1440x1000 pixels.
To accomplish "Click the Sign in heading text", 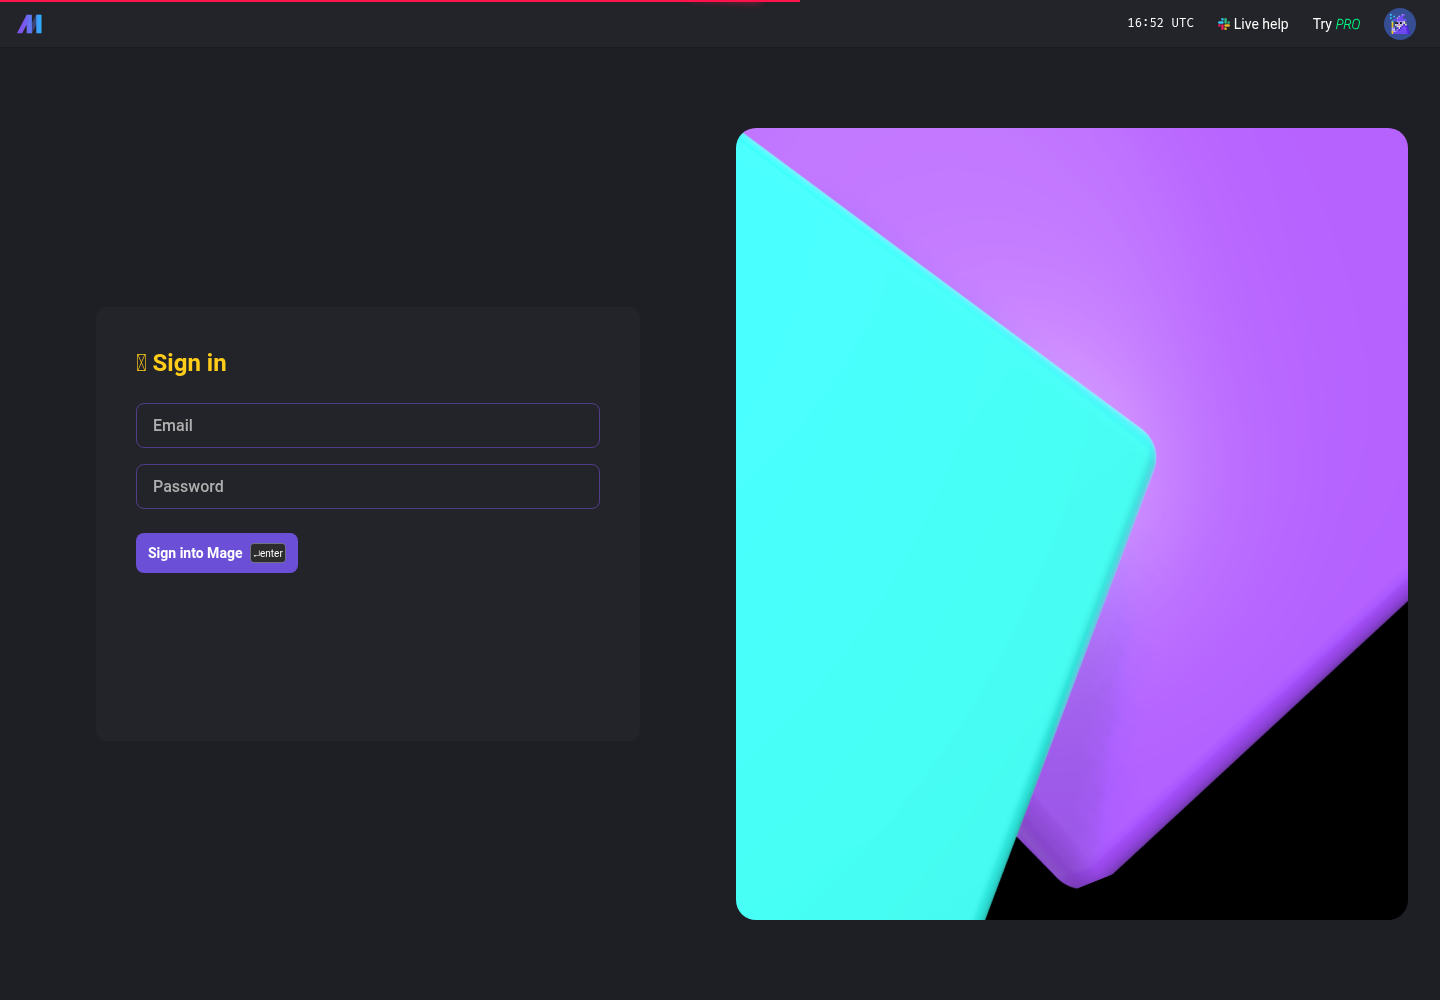I will point(189,363).
